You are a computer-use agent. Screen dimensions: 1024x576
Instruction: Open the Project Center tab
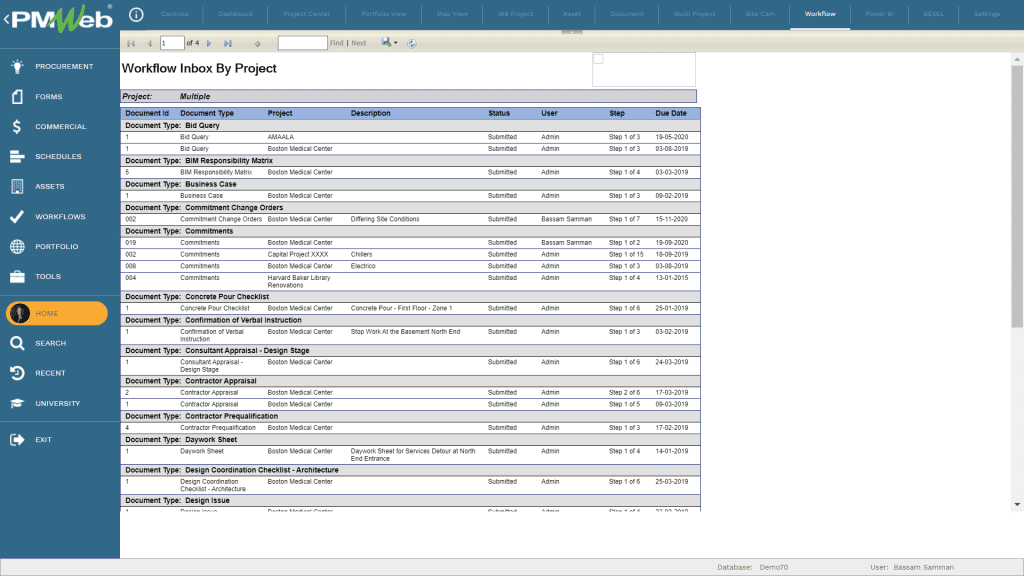306,14
